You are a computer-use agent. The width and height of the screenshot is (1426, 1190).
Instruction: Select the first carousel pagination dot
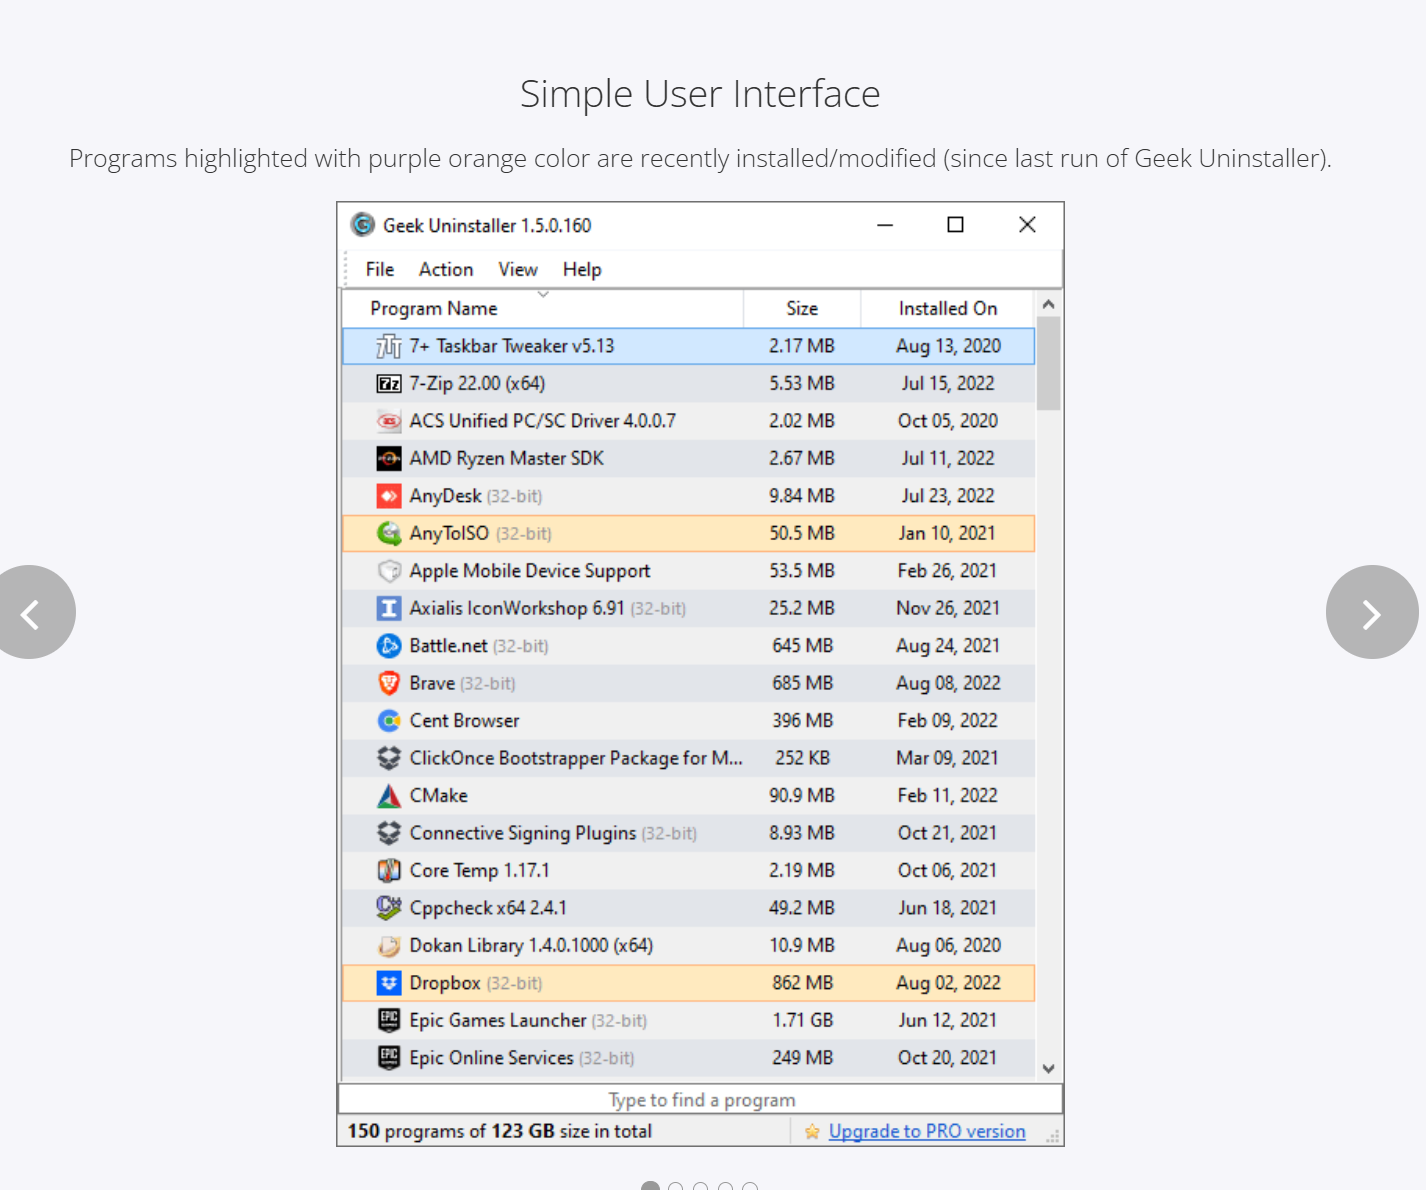(650, 1187)
